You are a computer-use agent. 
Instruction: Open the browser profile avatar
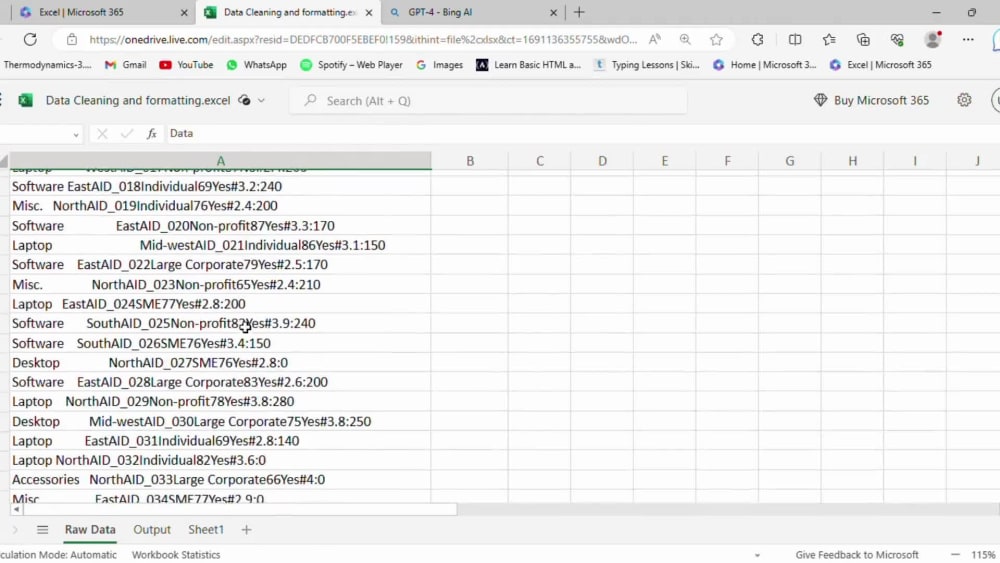(933, 40)
